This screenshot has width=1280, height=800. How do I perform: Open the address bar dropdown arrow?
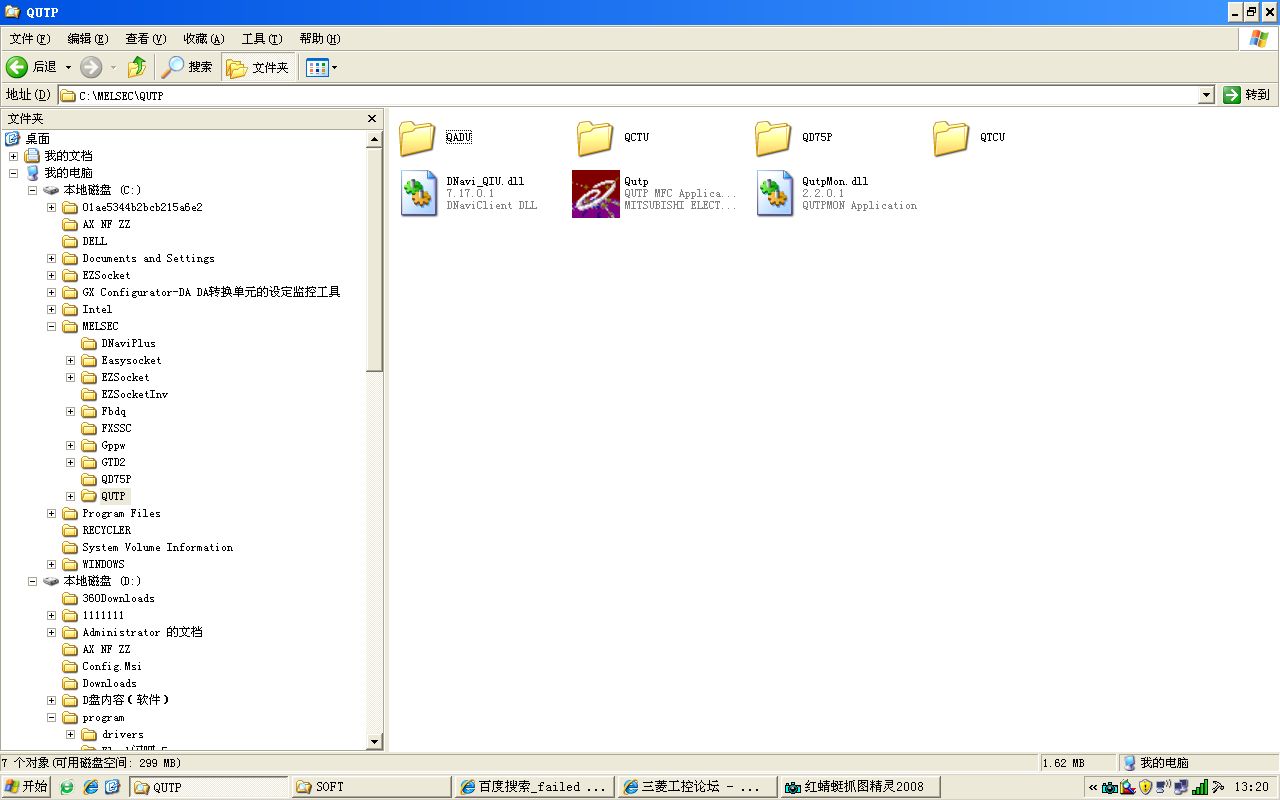(1206, 95)
